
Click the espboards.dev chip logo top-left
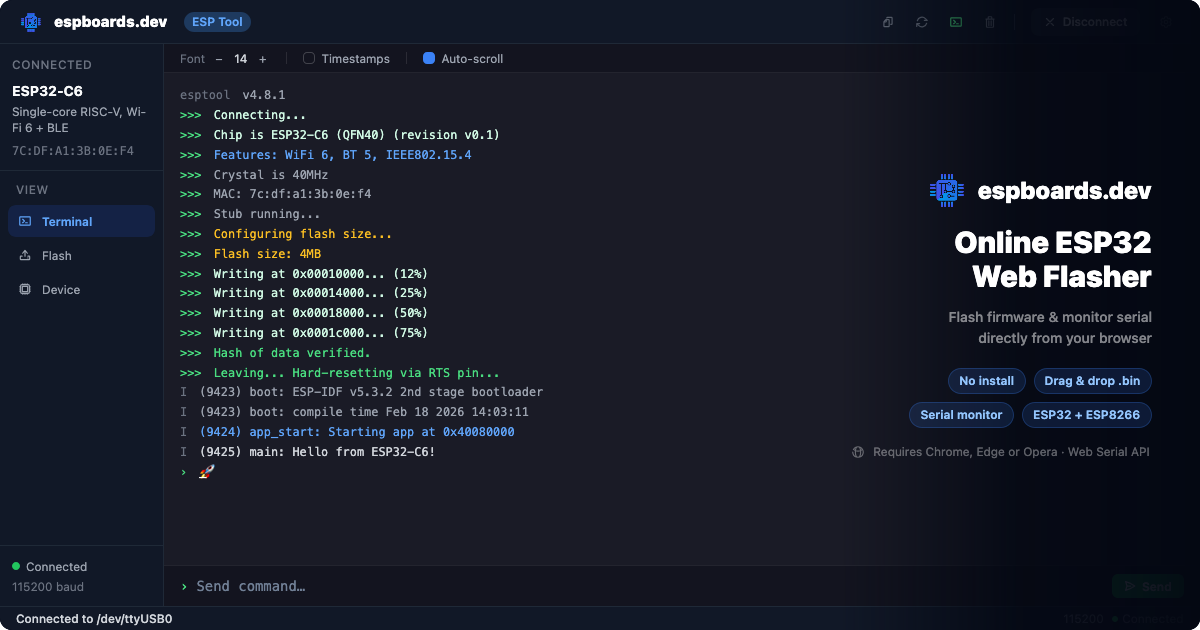click(x=32, y=22)
